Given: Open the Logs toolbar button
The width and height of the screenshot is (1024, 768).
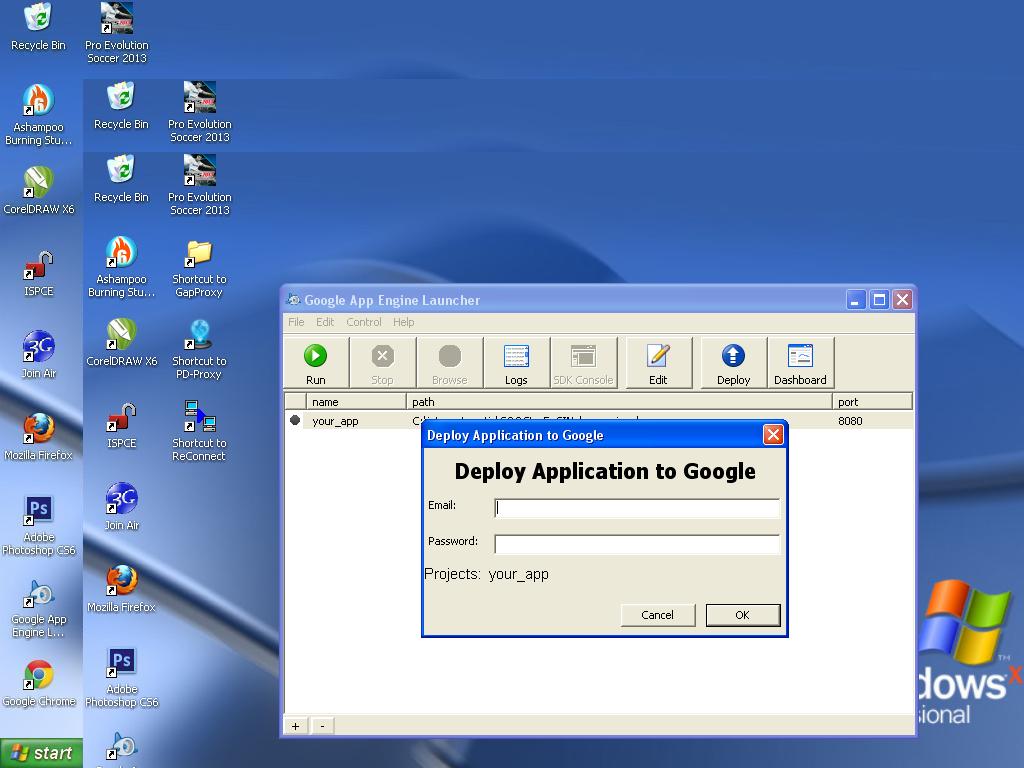Looking at the screenshot, I should (x=516, y=363).
